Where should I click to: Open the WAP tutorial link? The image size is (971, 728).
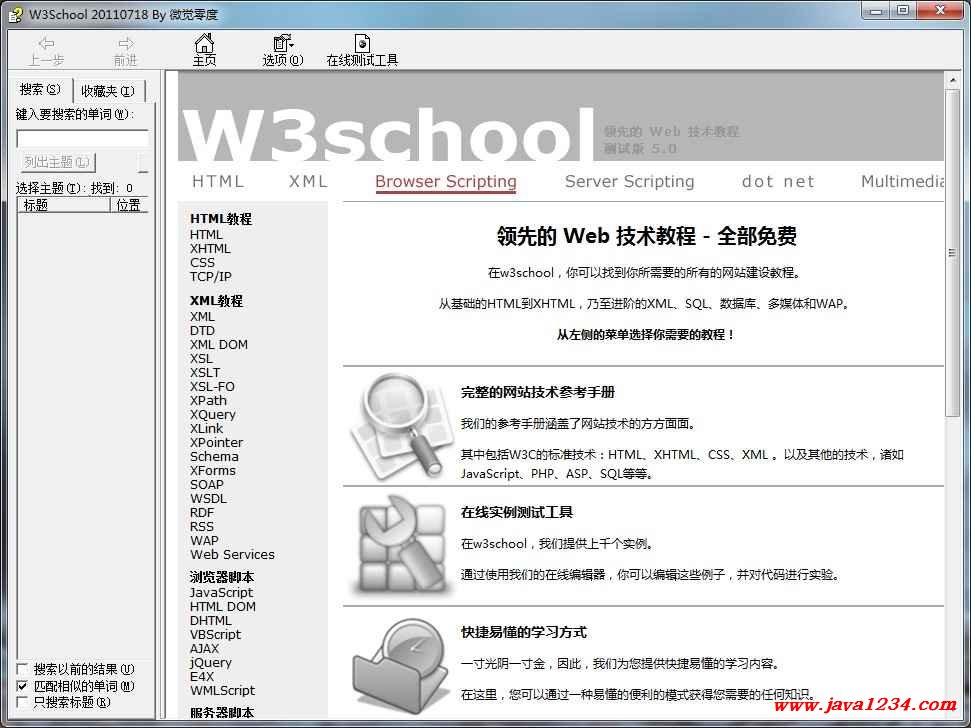(x=204, y=540)
